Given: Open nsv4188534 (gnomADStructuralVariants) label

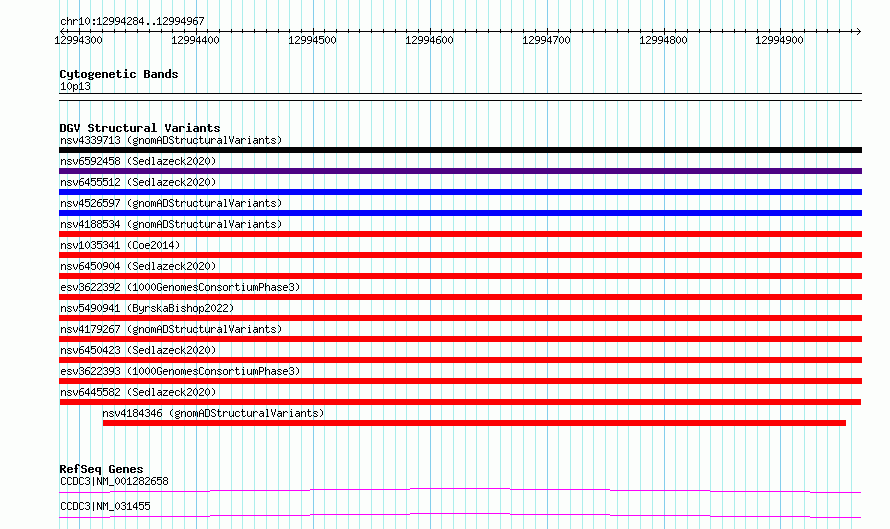Looking at the screenshot, I should point(171,224).
